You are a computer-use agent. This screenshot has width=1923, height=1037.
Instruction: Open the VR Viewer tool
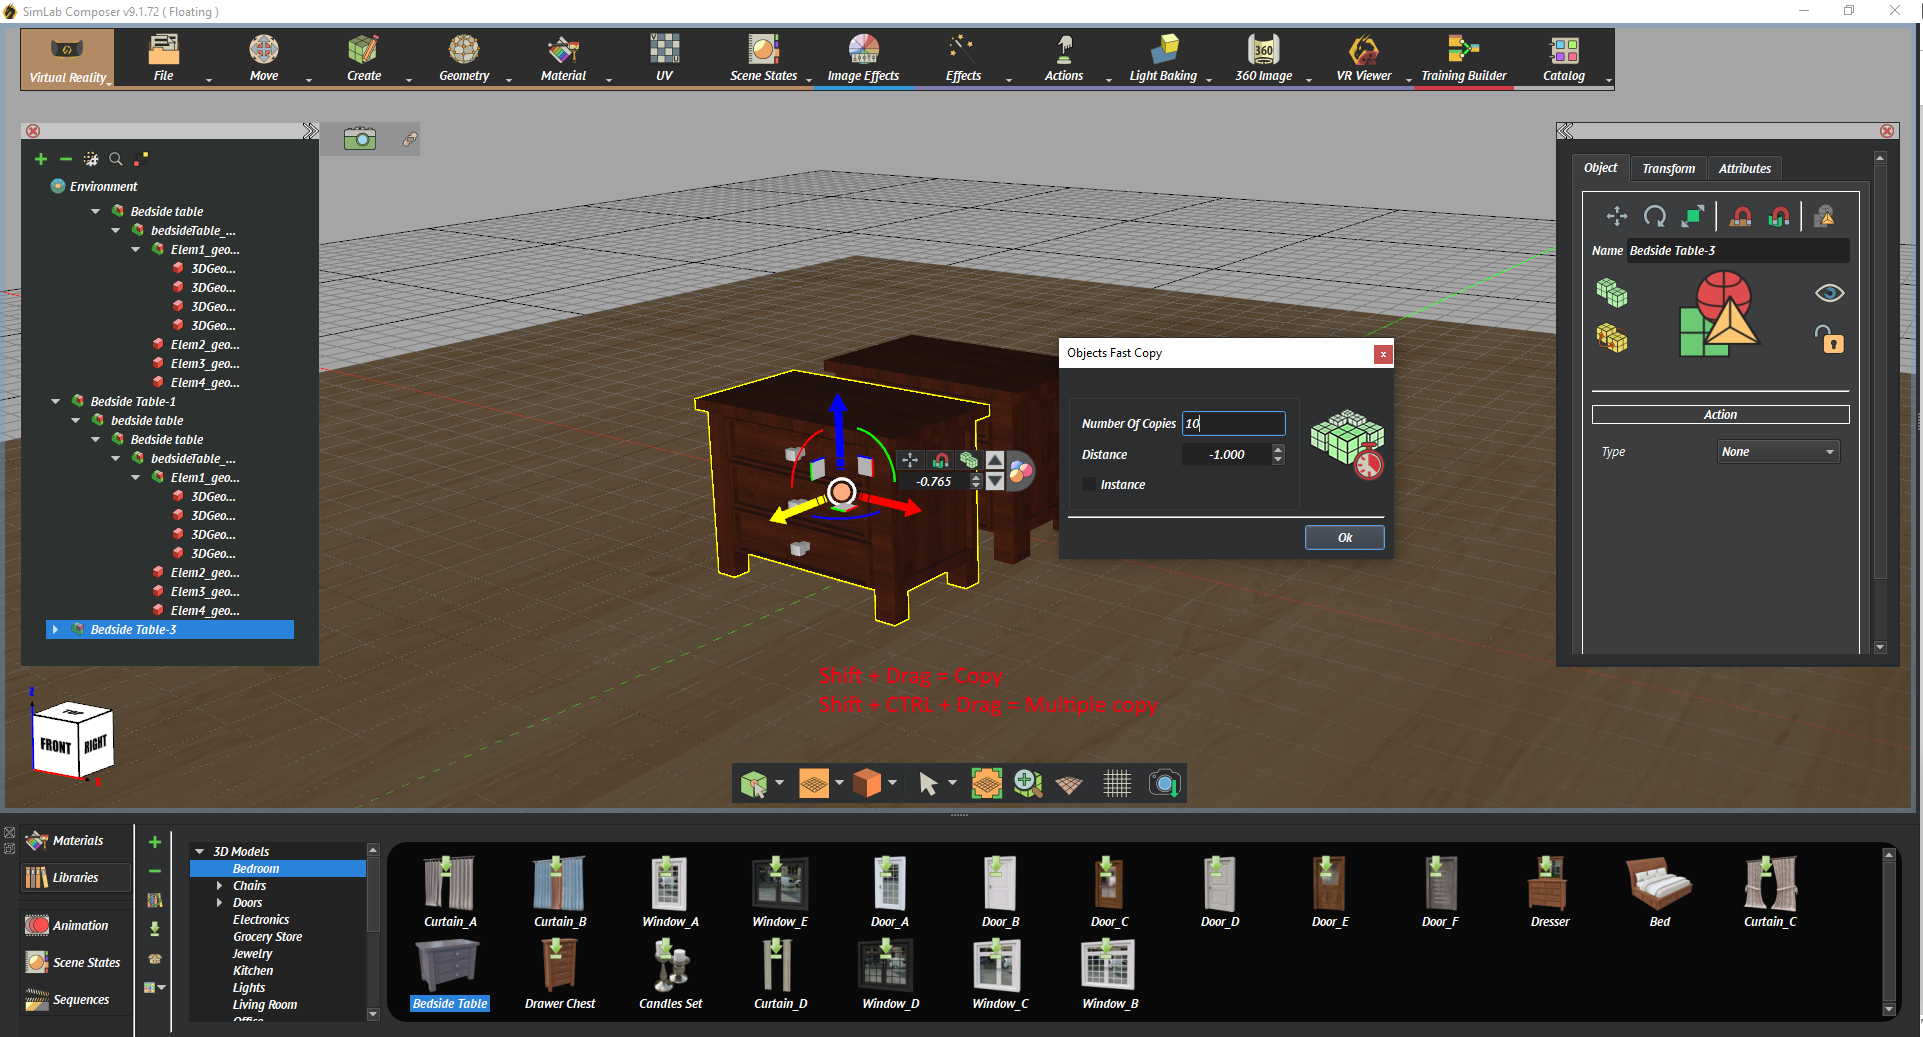(1363, 58)
